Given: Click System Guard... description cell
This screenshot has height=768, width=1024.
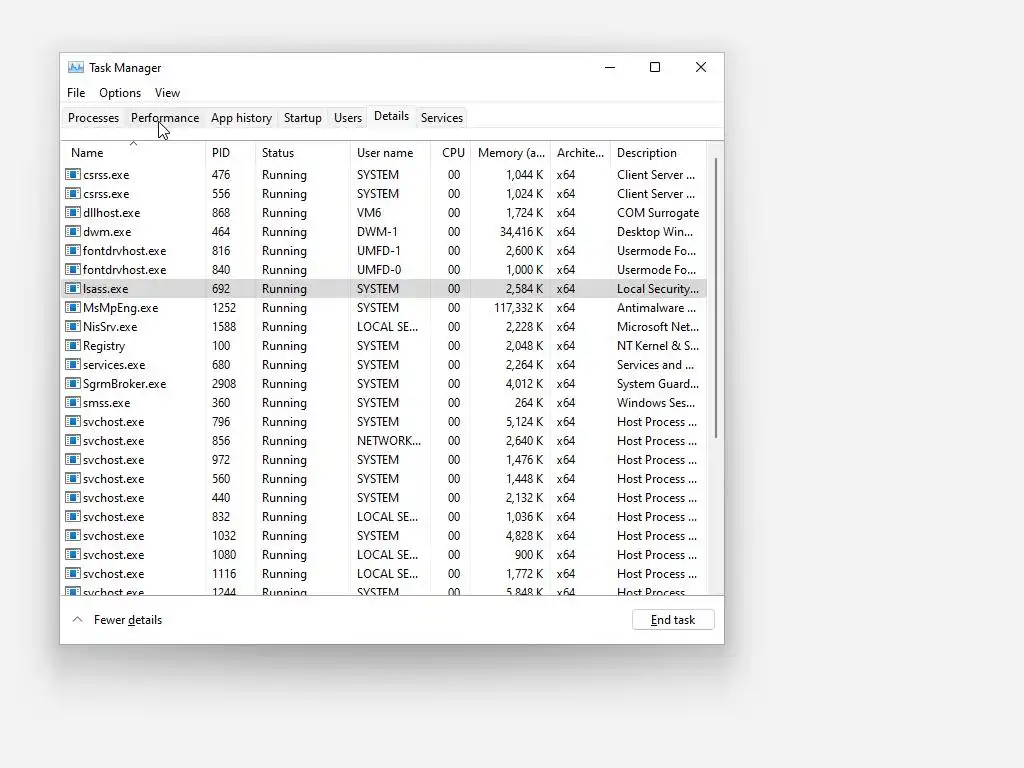Looking at the screenshot, I should (658, 383).
